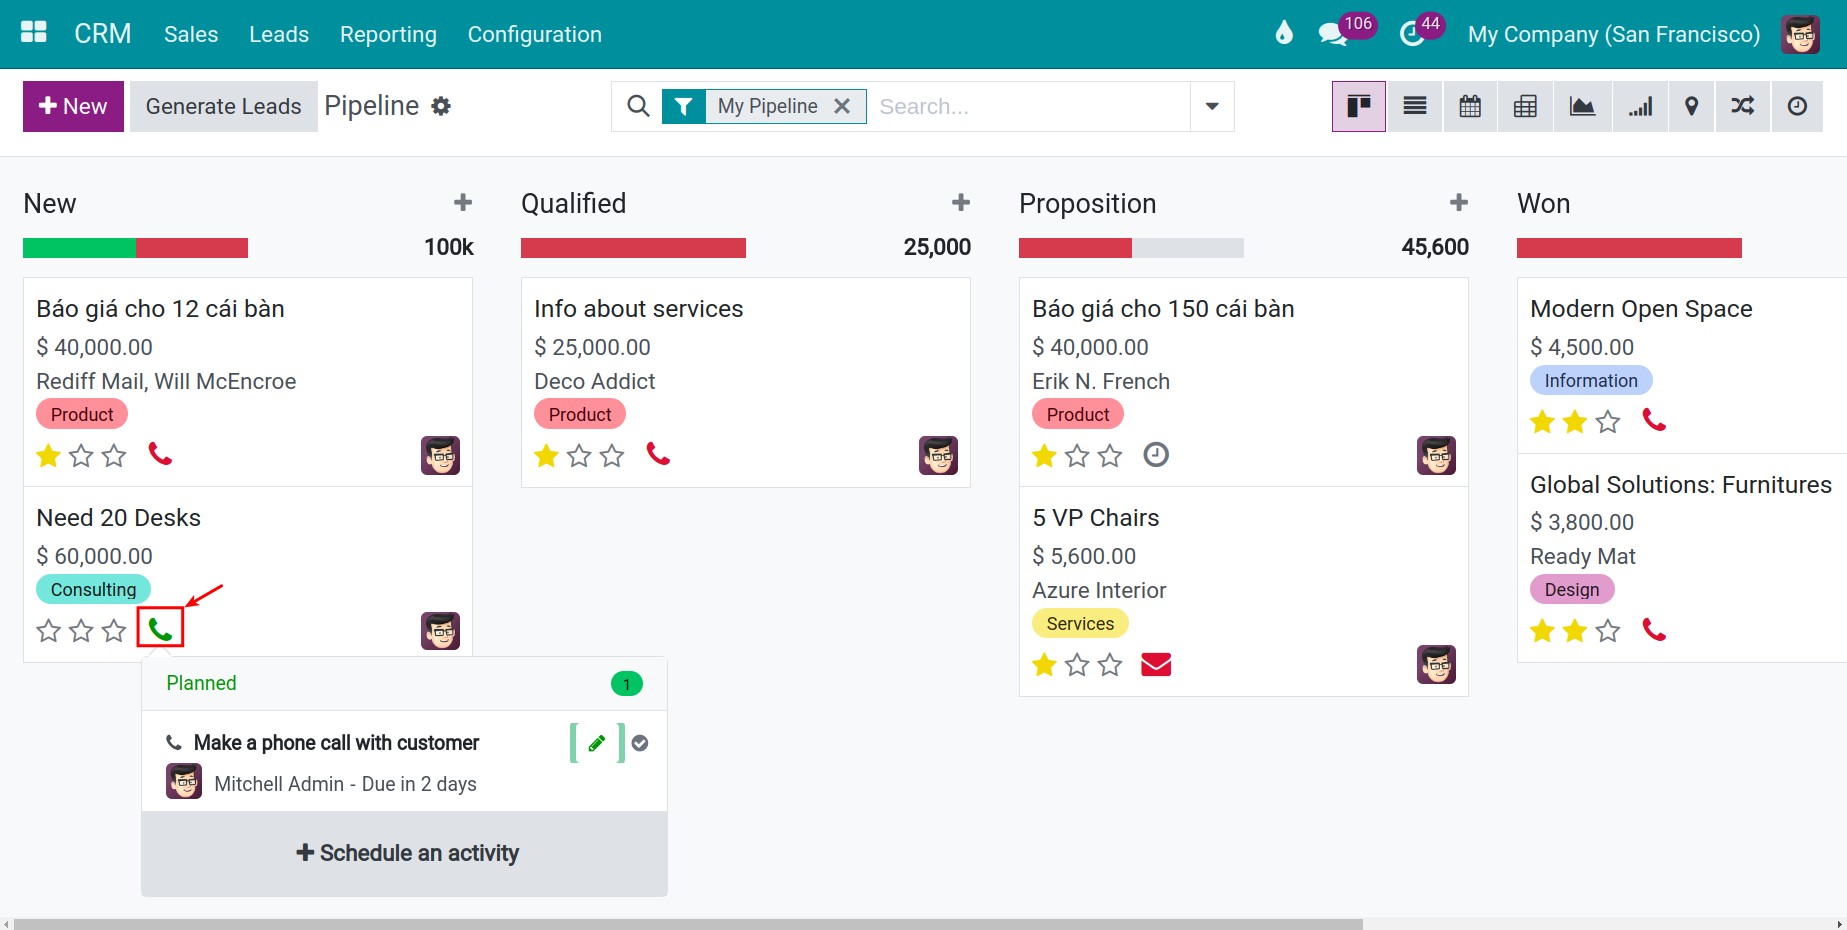Click the CRM app title
The image size is (1847, 930).
click(103, 34)
